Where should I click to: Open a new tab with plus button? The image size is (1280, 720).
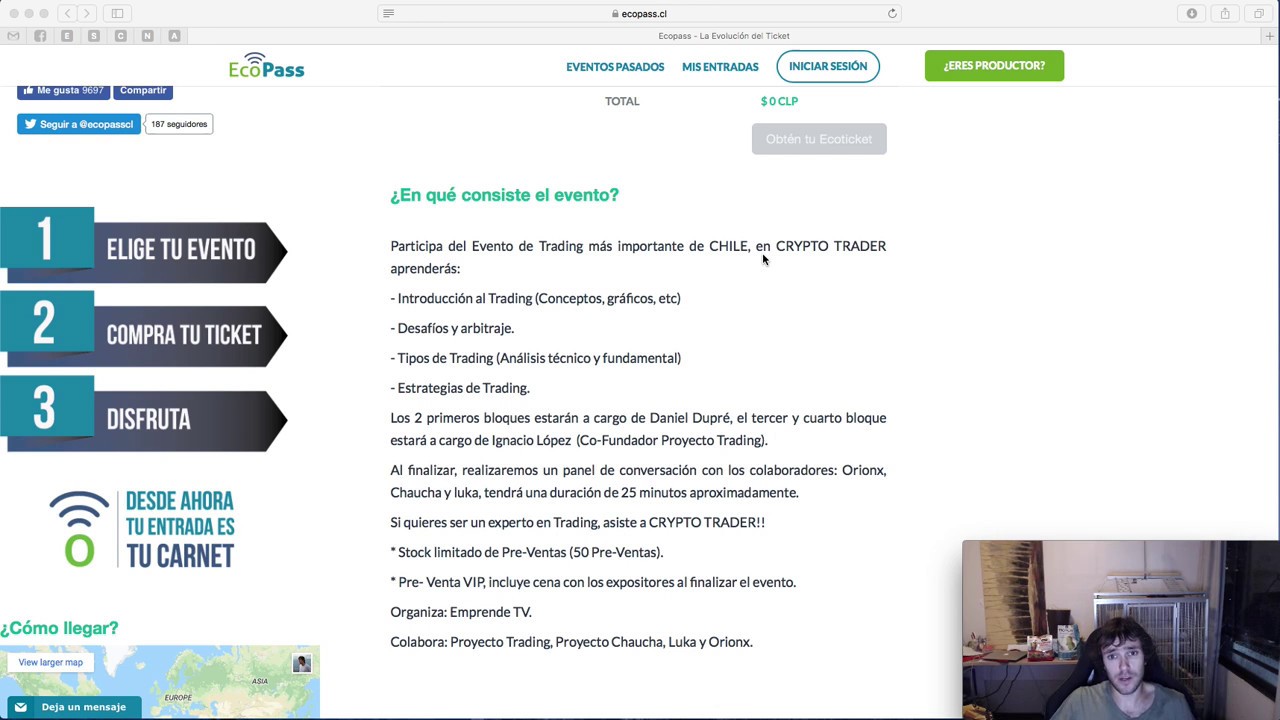click(x=1270, y=36)
